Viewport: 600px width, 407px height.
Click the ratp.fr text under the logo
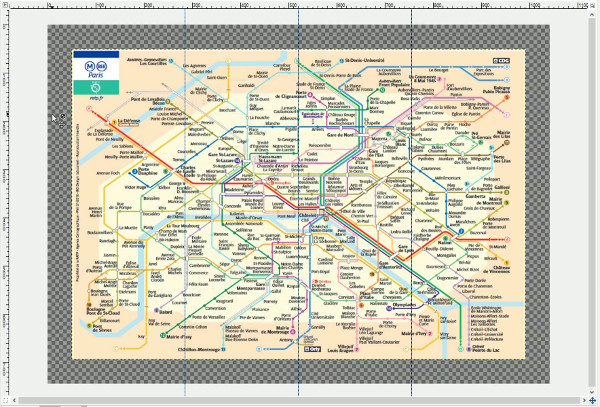point(96,98)
